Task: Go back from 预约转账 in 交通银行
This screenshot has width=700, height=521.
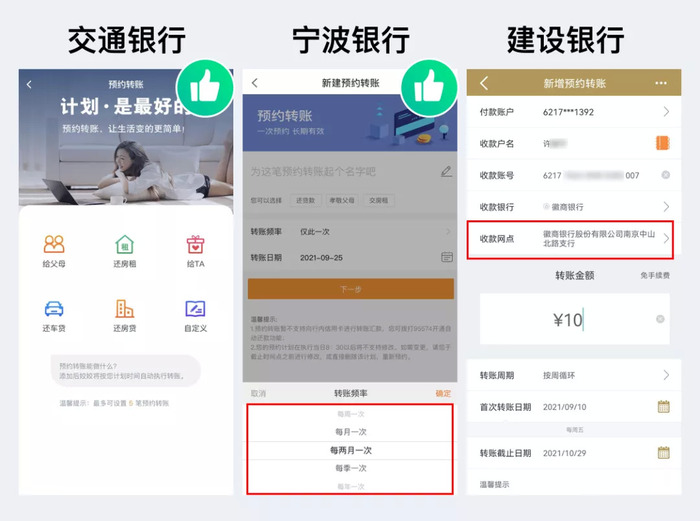Action: tap(29, 84)
